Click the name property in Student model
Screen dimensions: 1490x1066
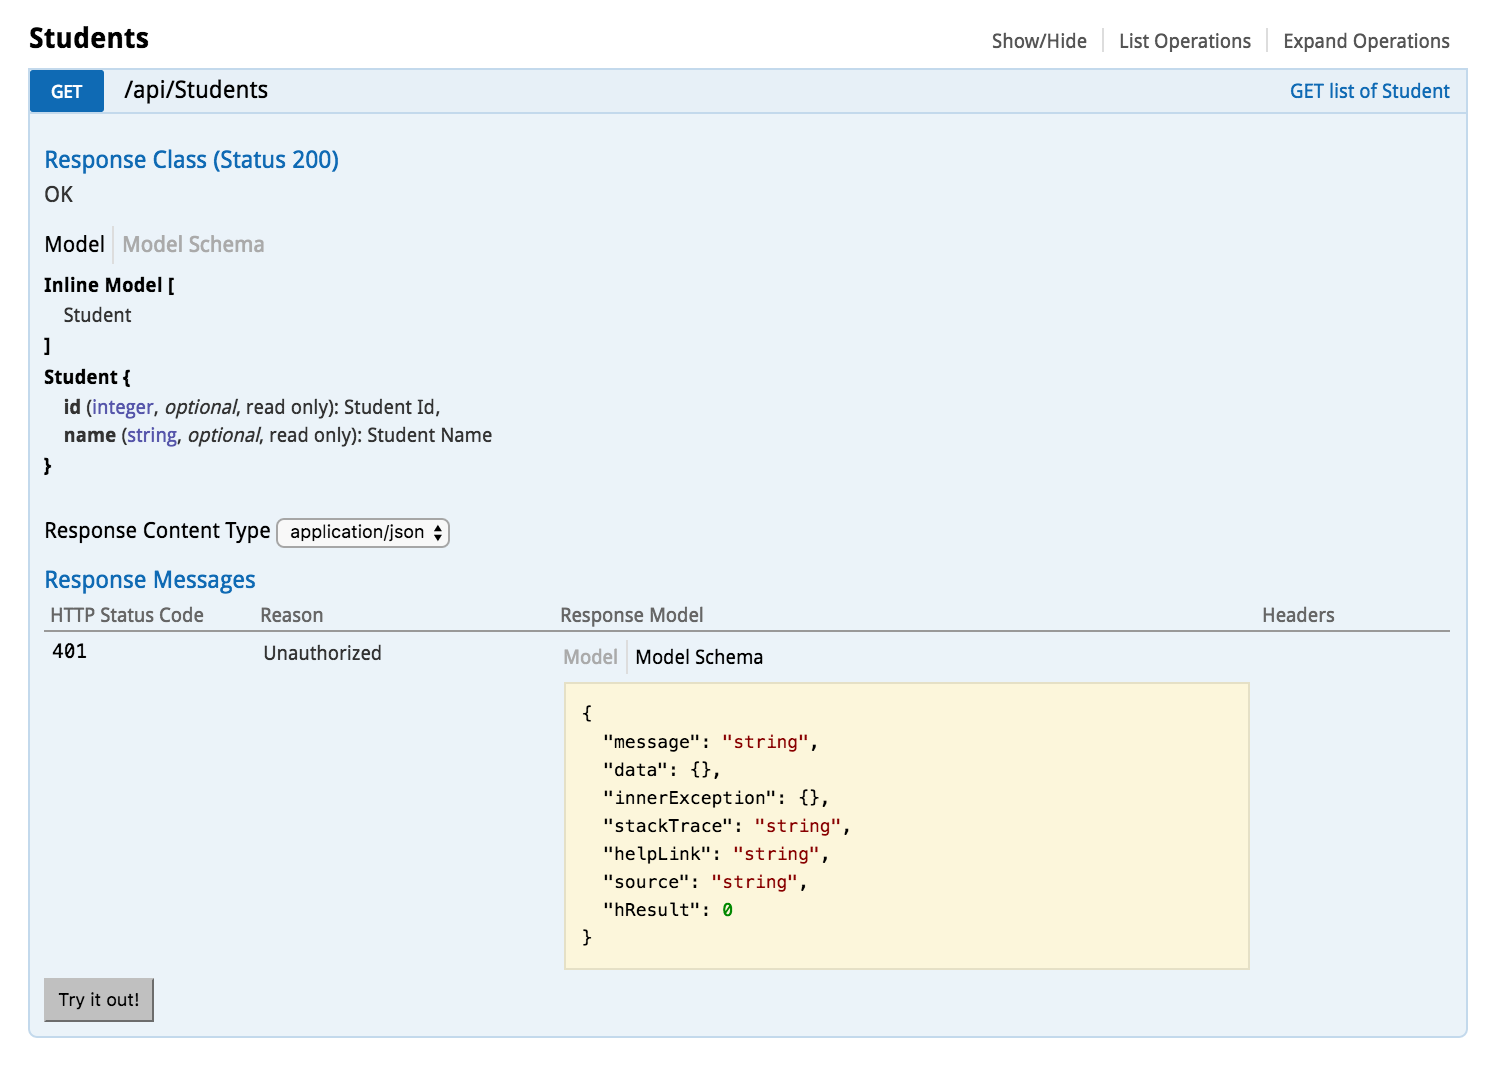tap(89, 435)
